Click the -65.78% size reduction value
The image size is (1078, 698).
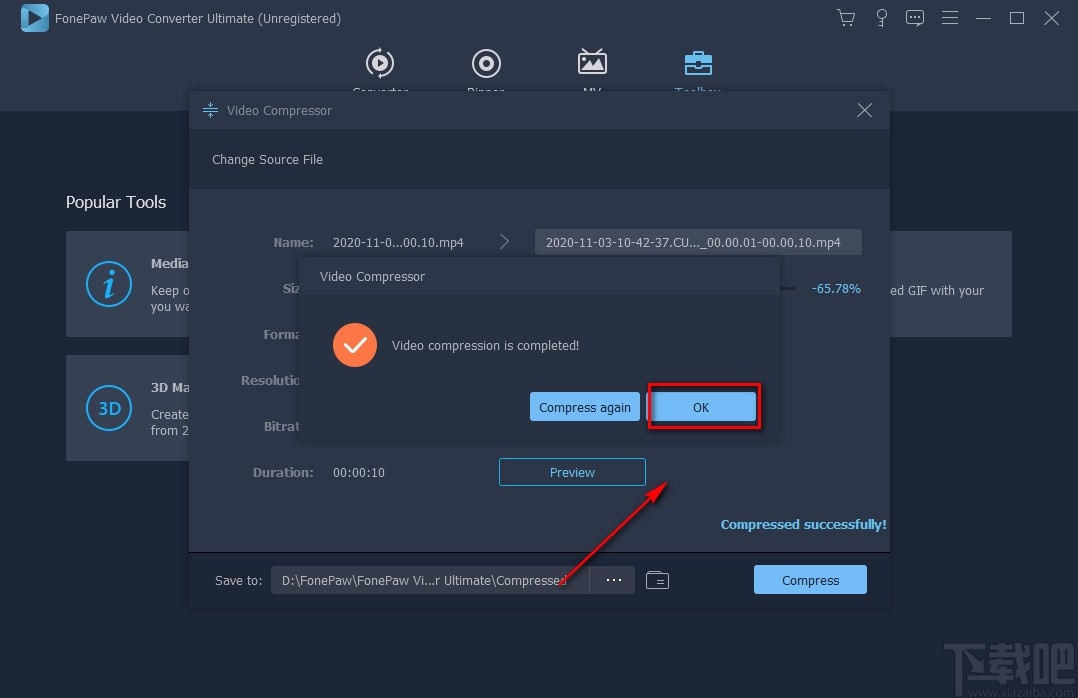[x=836, y=289]
